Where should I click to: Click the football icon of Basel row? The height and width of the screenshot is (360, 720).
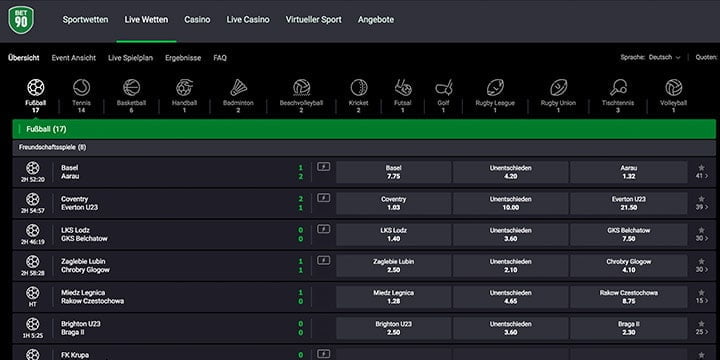point(33,168)
